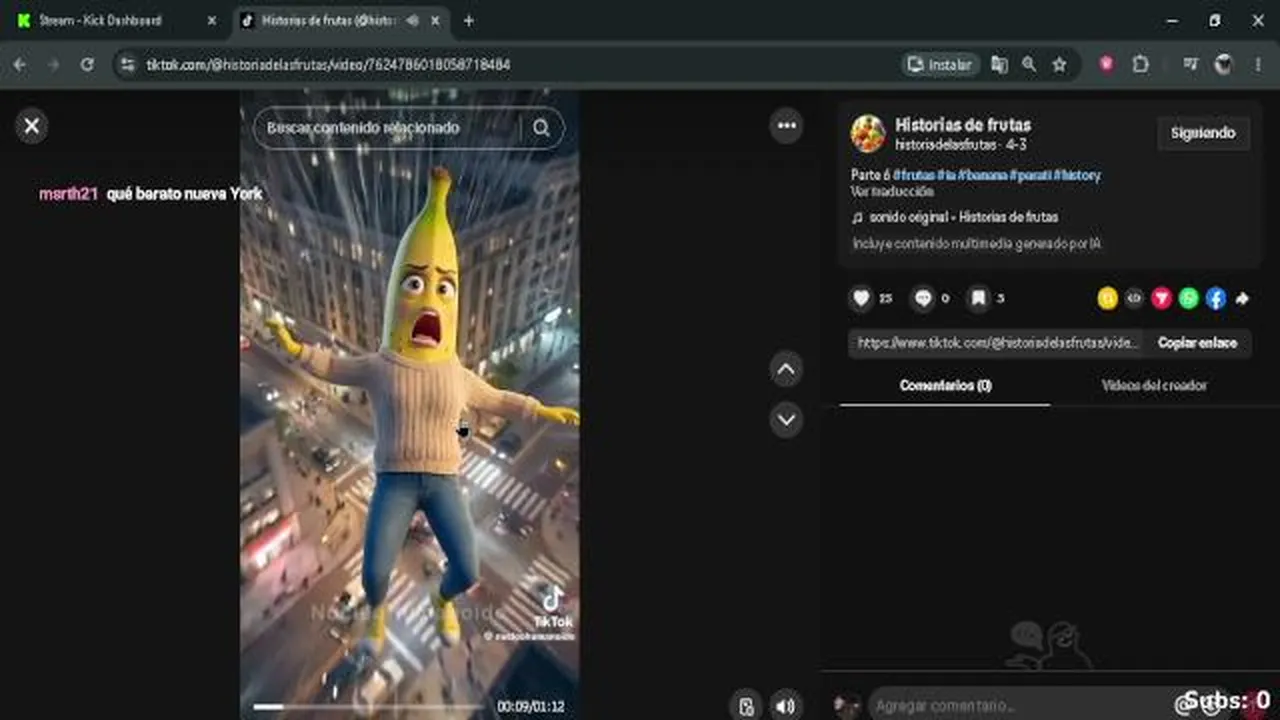Go to the previous video with up arrow
This screenshot has height=720, width=1280.
786,370
